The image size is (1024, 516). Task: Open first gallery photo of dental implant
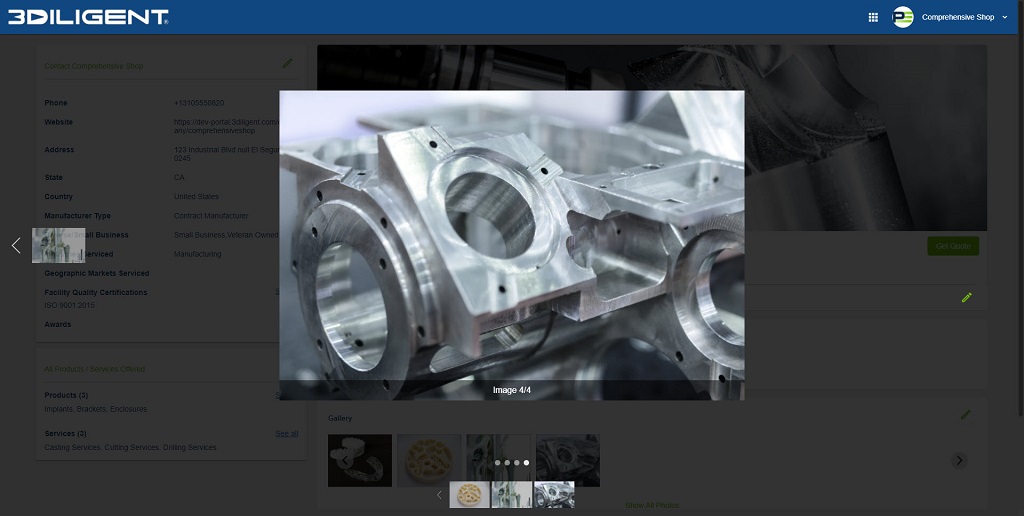coord(360,460)
